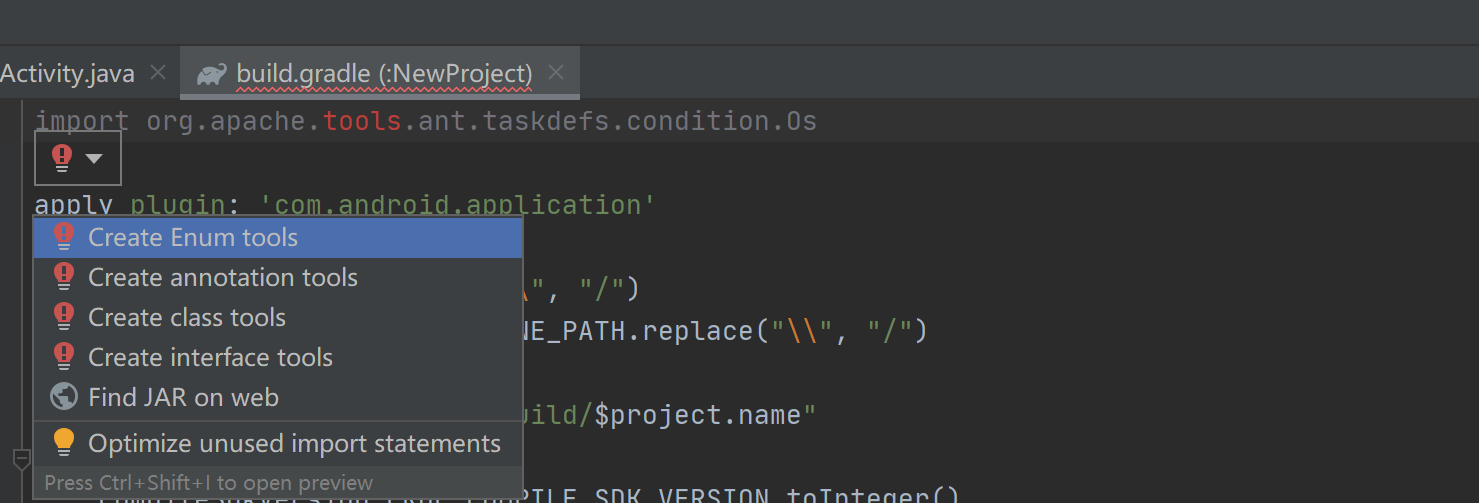
Task: Pick Create class tools
Action: click(187, 317)
